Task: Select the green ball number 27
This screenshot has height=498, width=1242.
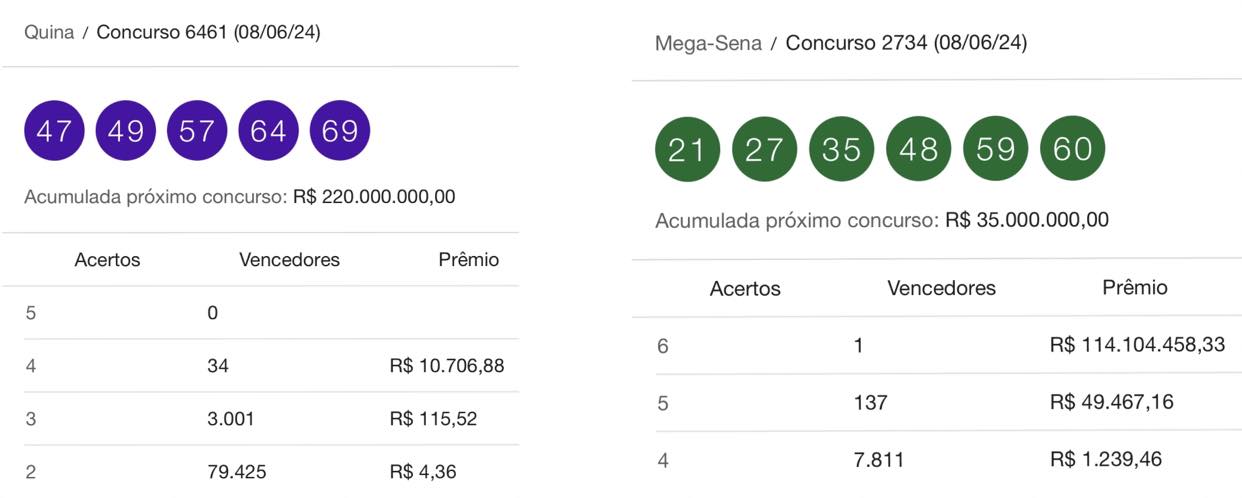Action: pos(764,149)
